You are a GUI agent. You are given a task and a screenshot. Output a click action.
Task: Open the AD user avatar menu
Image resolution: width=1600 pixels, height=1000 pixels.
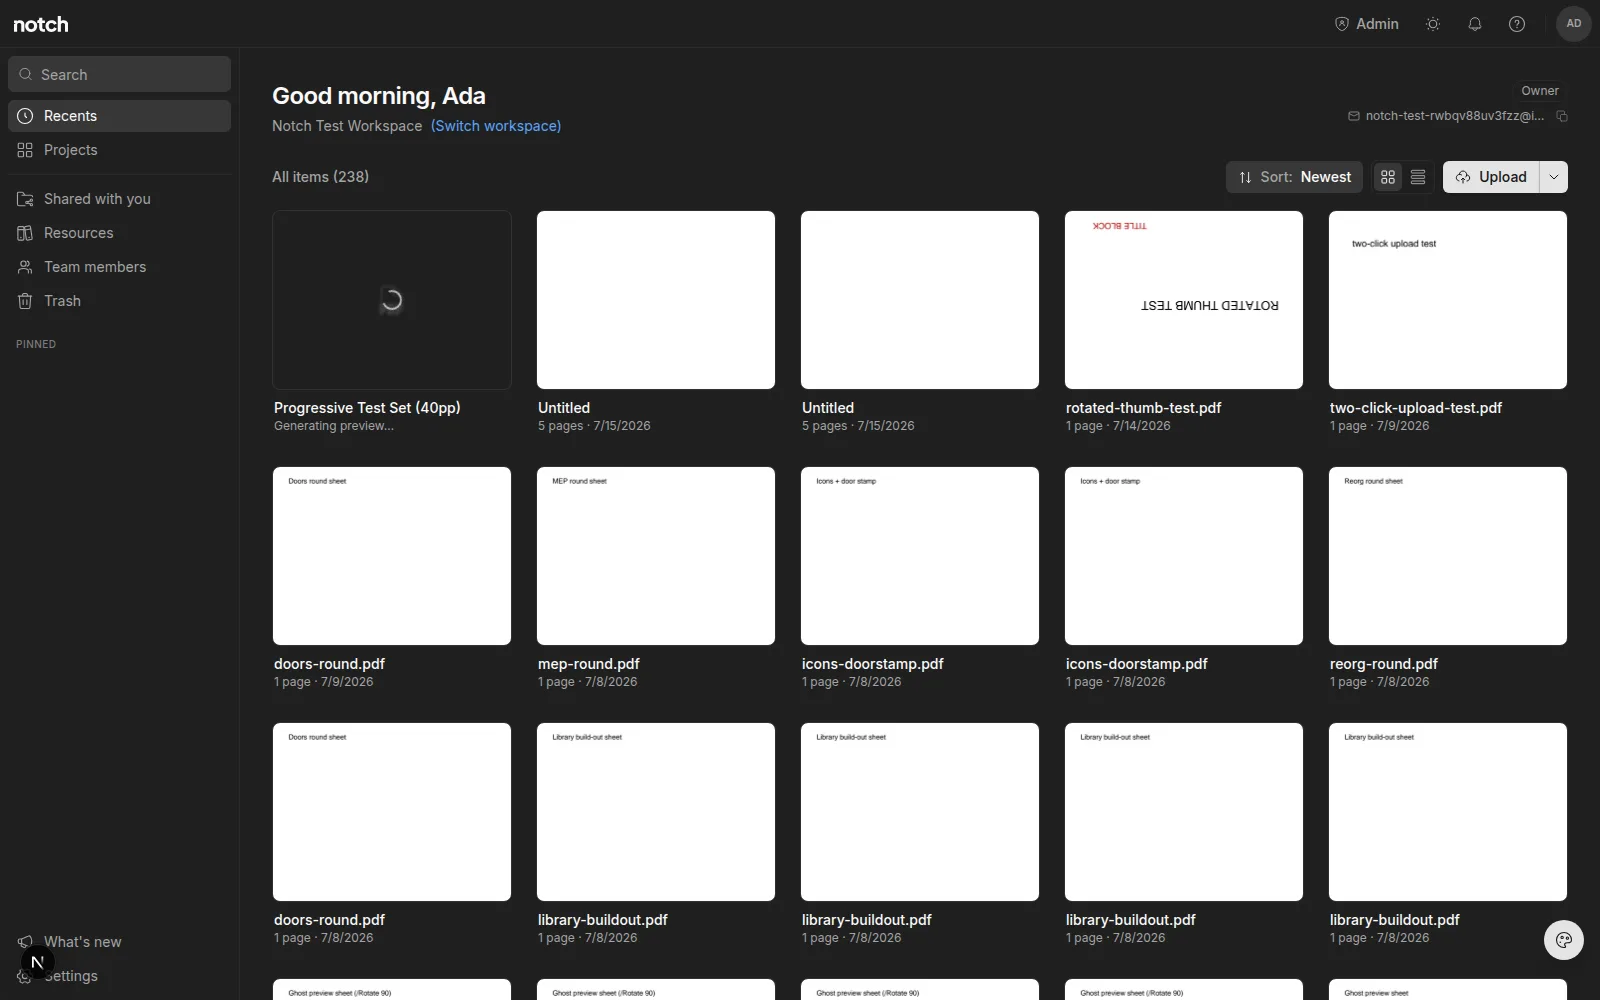tap(1574, 24)
